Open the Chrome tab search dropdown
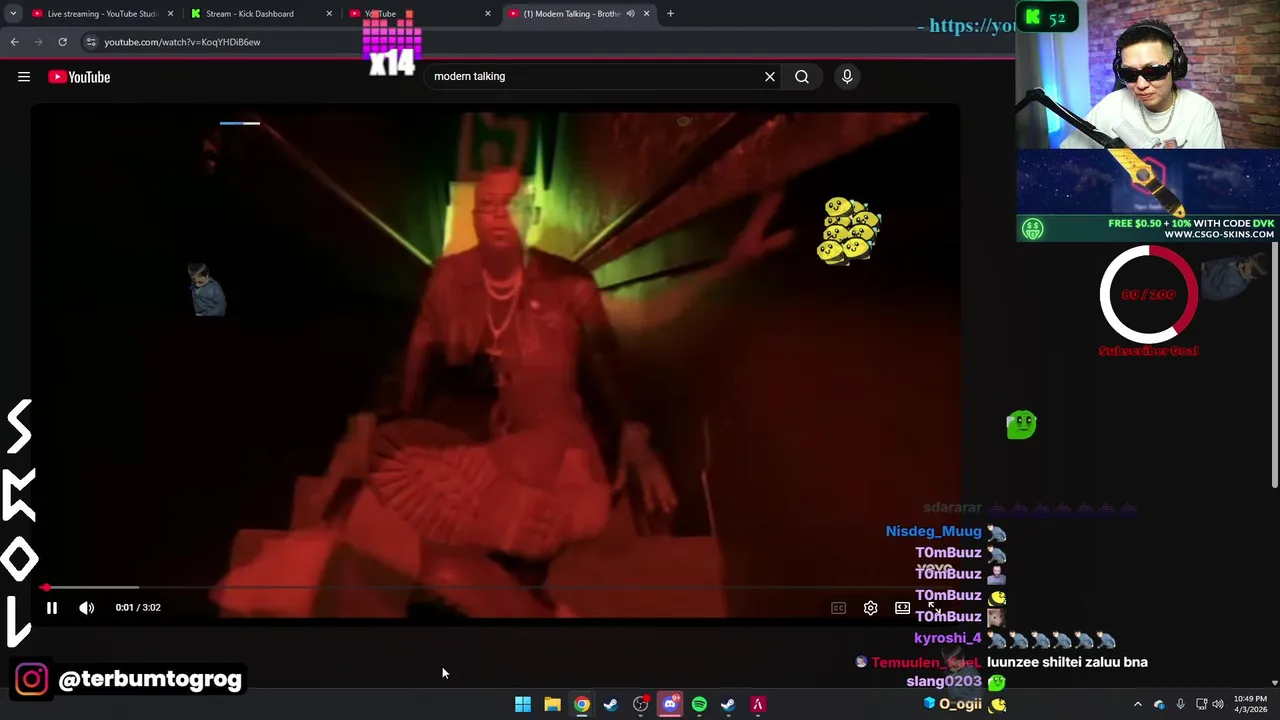The image size is (1280, 720). [x=13, y=14]
